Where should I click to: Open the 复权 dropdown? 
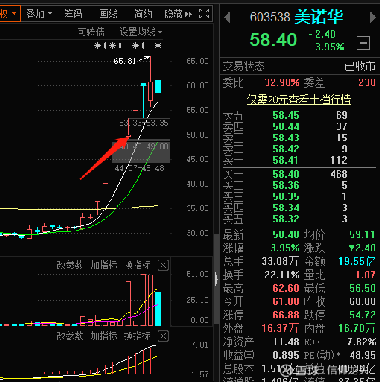(9, 14)
